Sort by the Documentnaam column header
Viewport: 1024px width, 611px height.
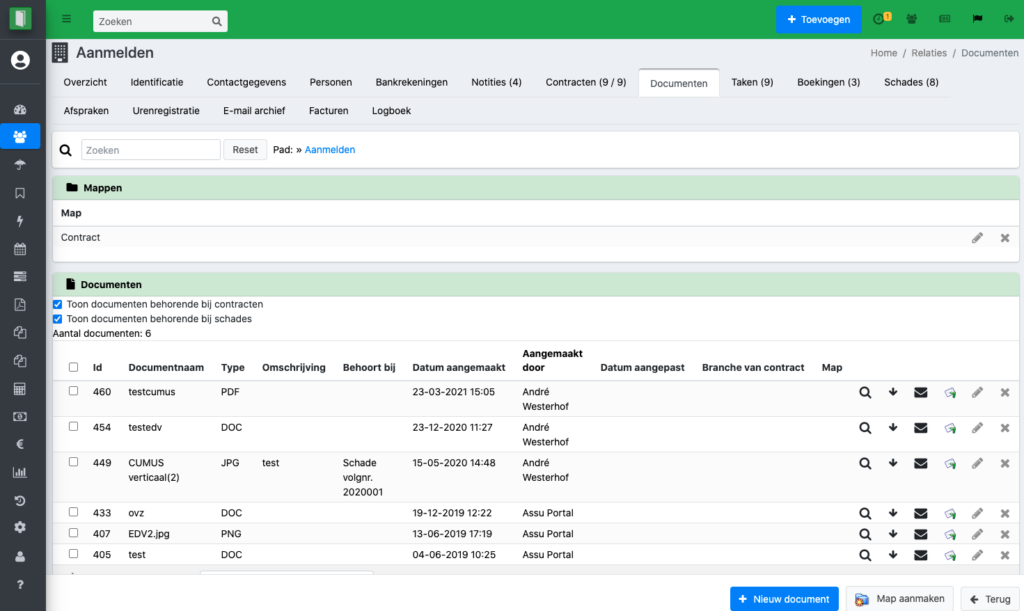point(166,368)
